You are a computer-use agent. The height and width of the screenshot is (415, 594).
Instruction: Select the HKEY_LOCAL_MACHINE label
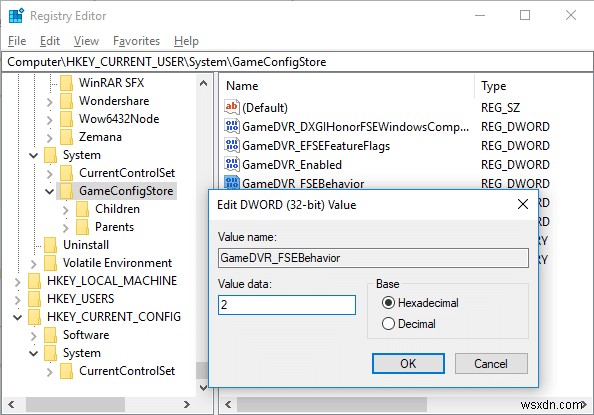tap(112, 281)
